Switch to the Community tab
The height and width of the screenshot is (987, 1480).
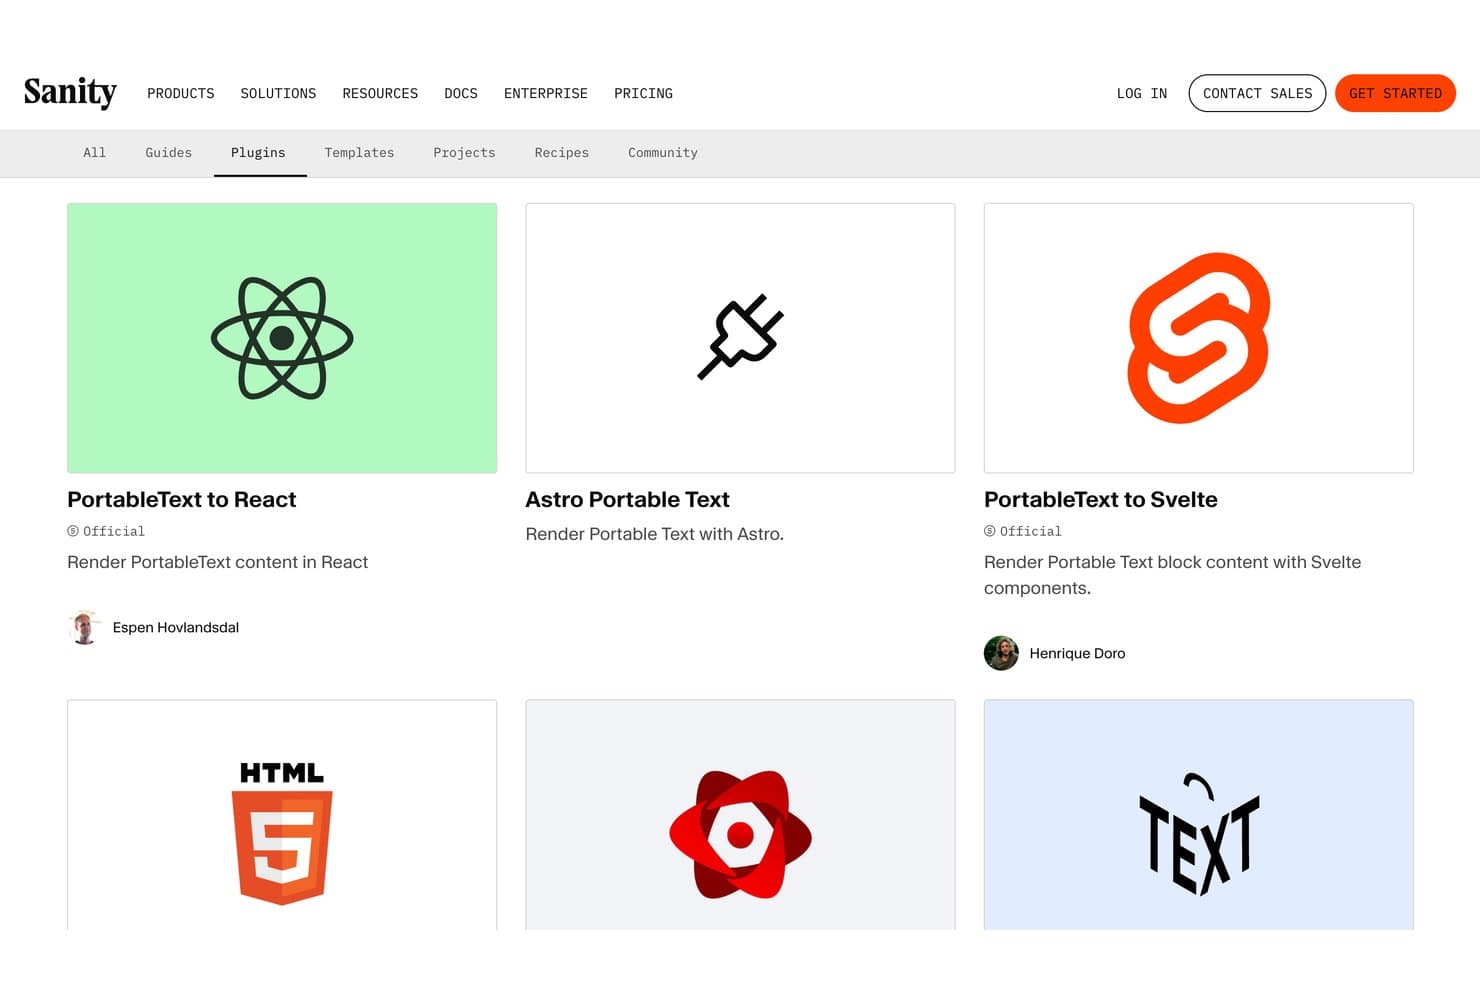(x=663, y=153)
